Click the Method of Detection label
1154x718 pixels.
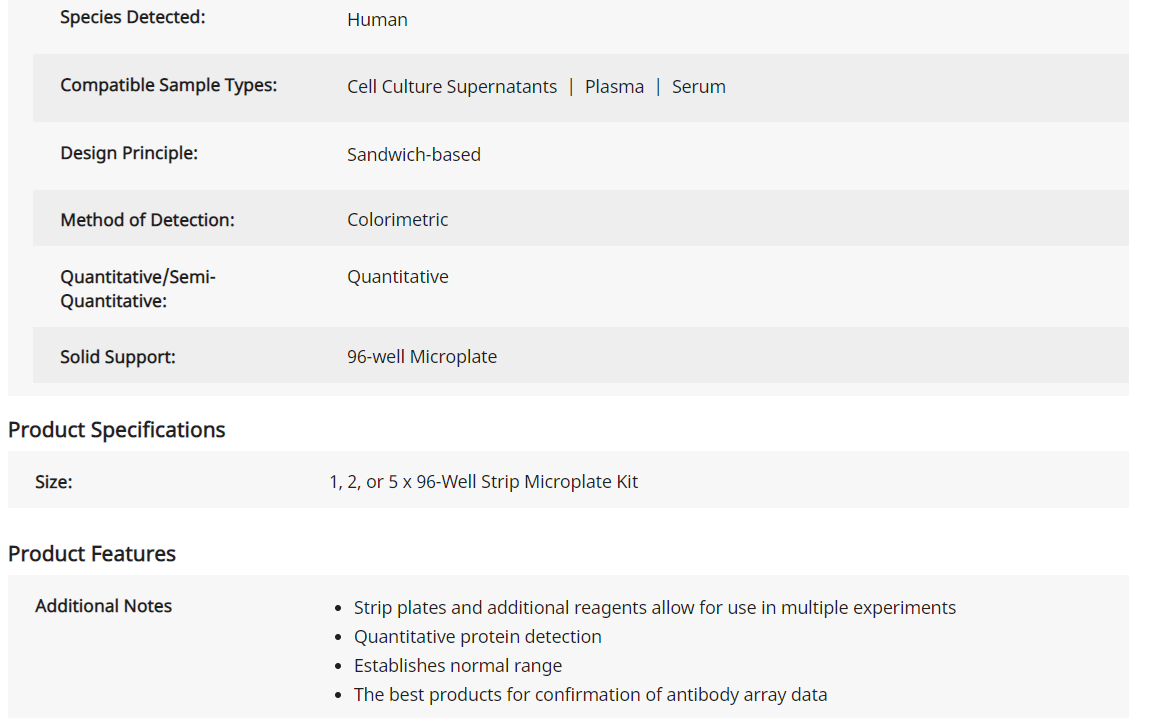[x=147, y=220]
